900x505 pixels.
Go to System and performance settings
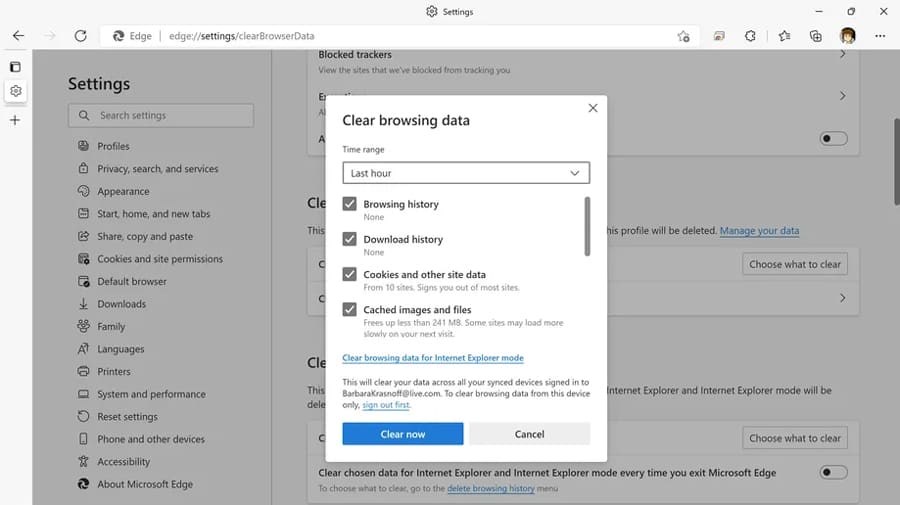click(151, 394)
